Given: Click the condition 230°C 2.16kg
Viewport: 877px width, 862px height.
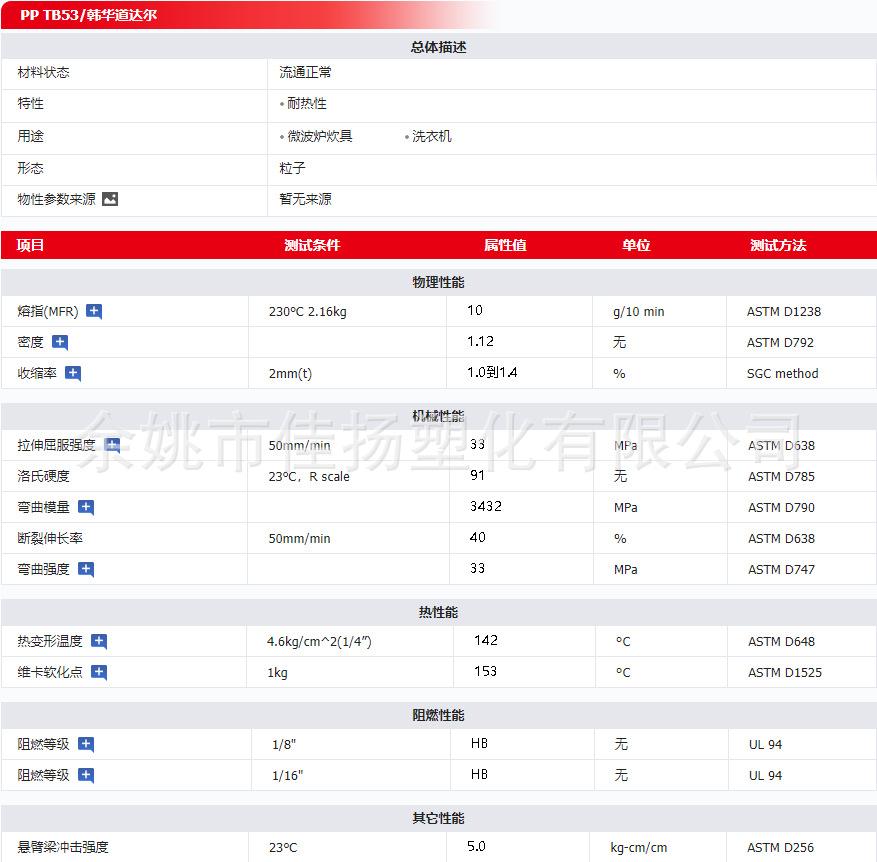Looking at the screenshot, I should (308, 312).
